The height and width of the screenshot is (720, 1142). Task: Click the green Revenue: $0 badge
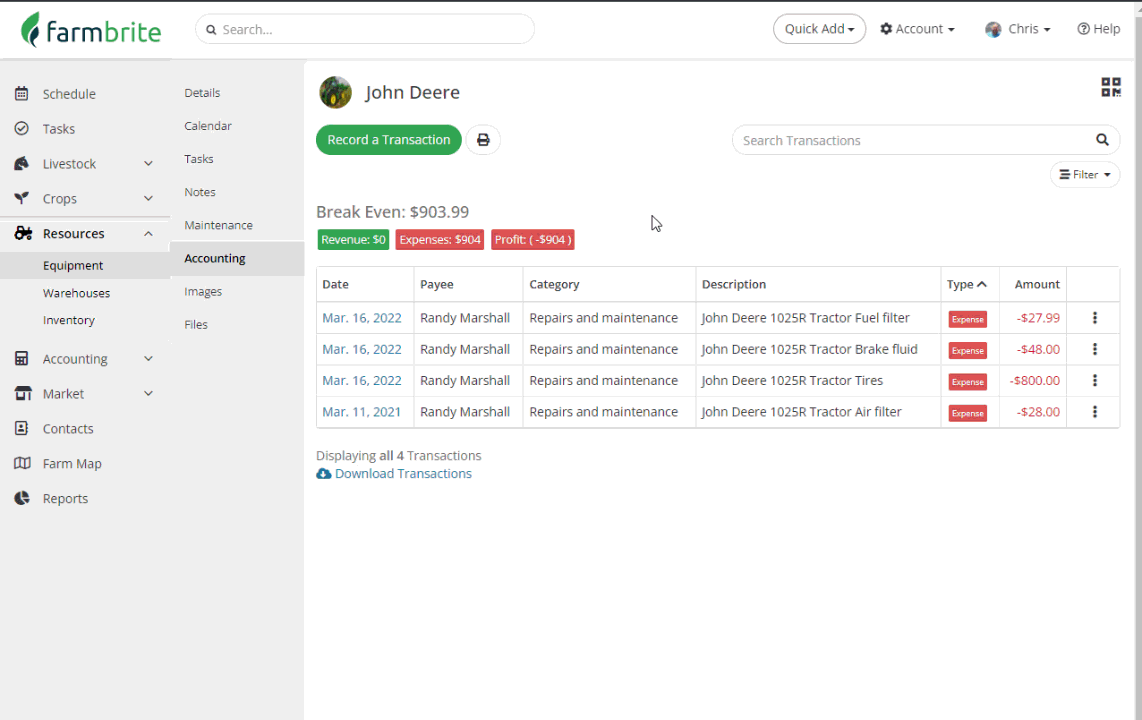click(353, 240)
